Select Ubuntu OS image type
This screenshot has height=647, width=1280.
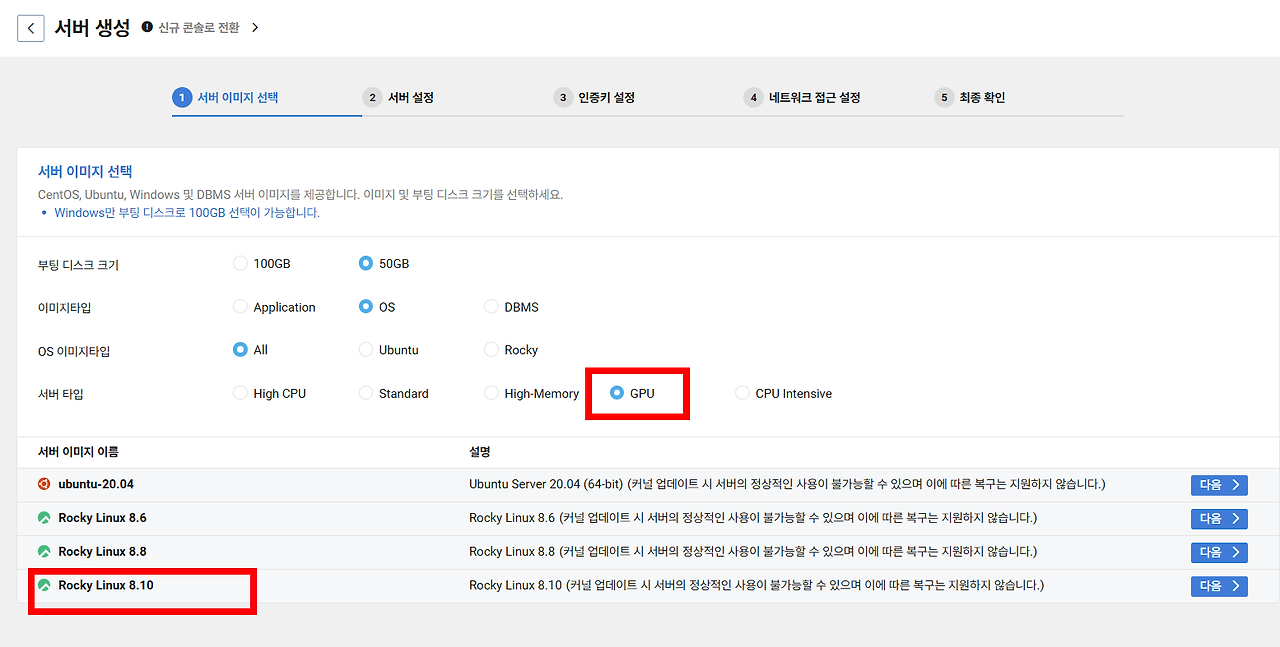366,350
